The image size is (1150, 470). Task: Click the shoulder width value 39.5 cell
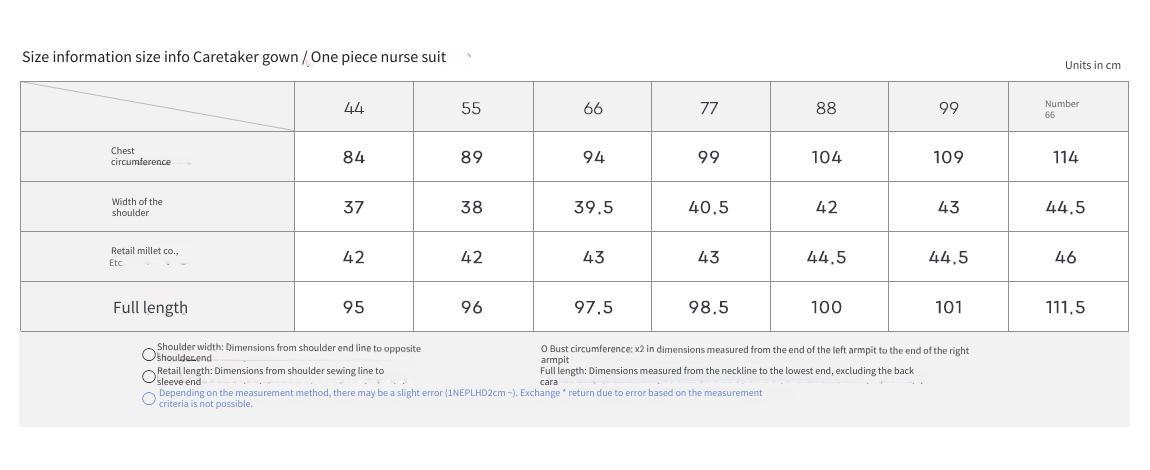pos(593,207)
